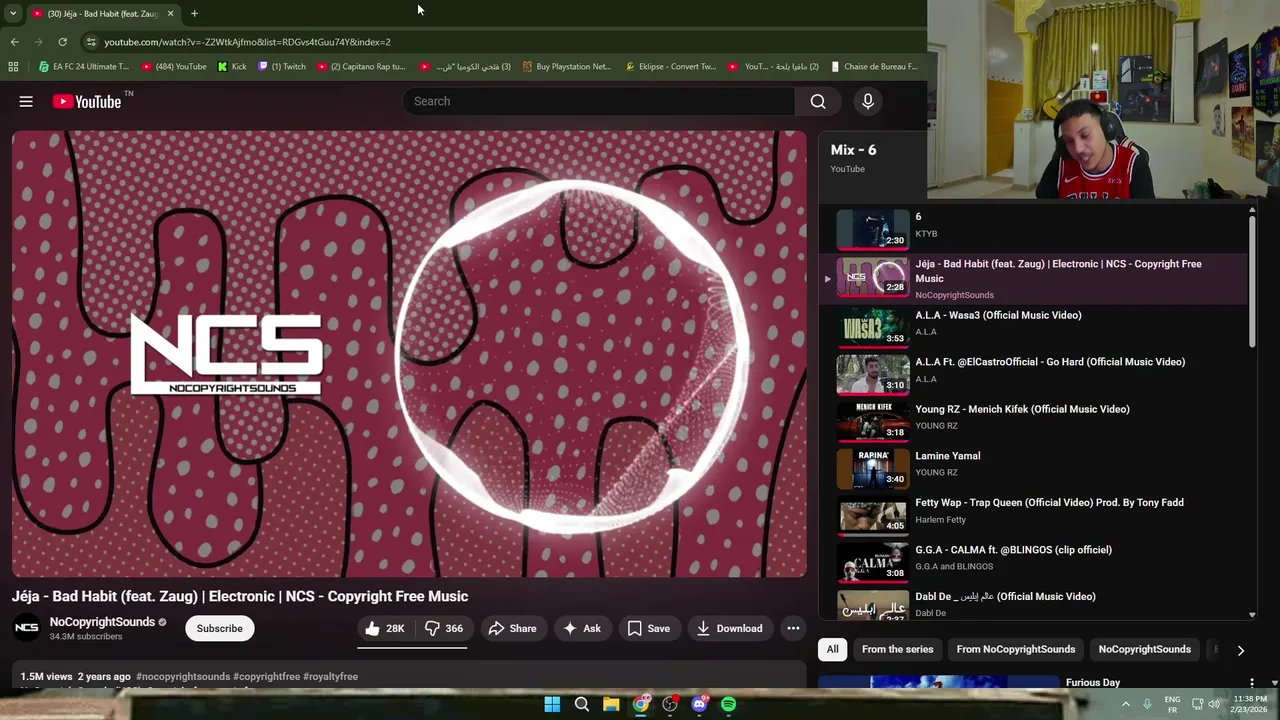Select the From the series chip
This screenshot has width=1280, height=720.
point(897,649)
